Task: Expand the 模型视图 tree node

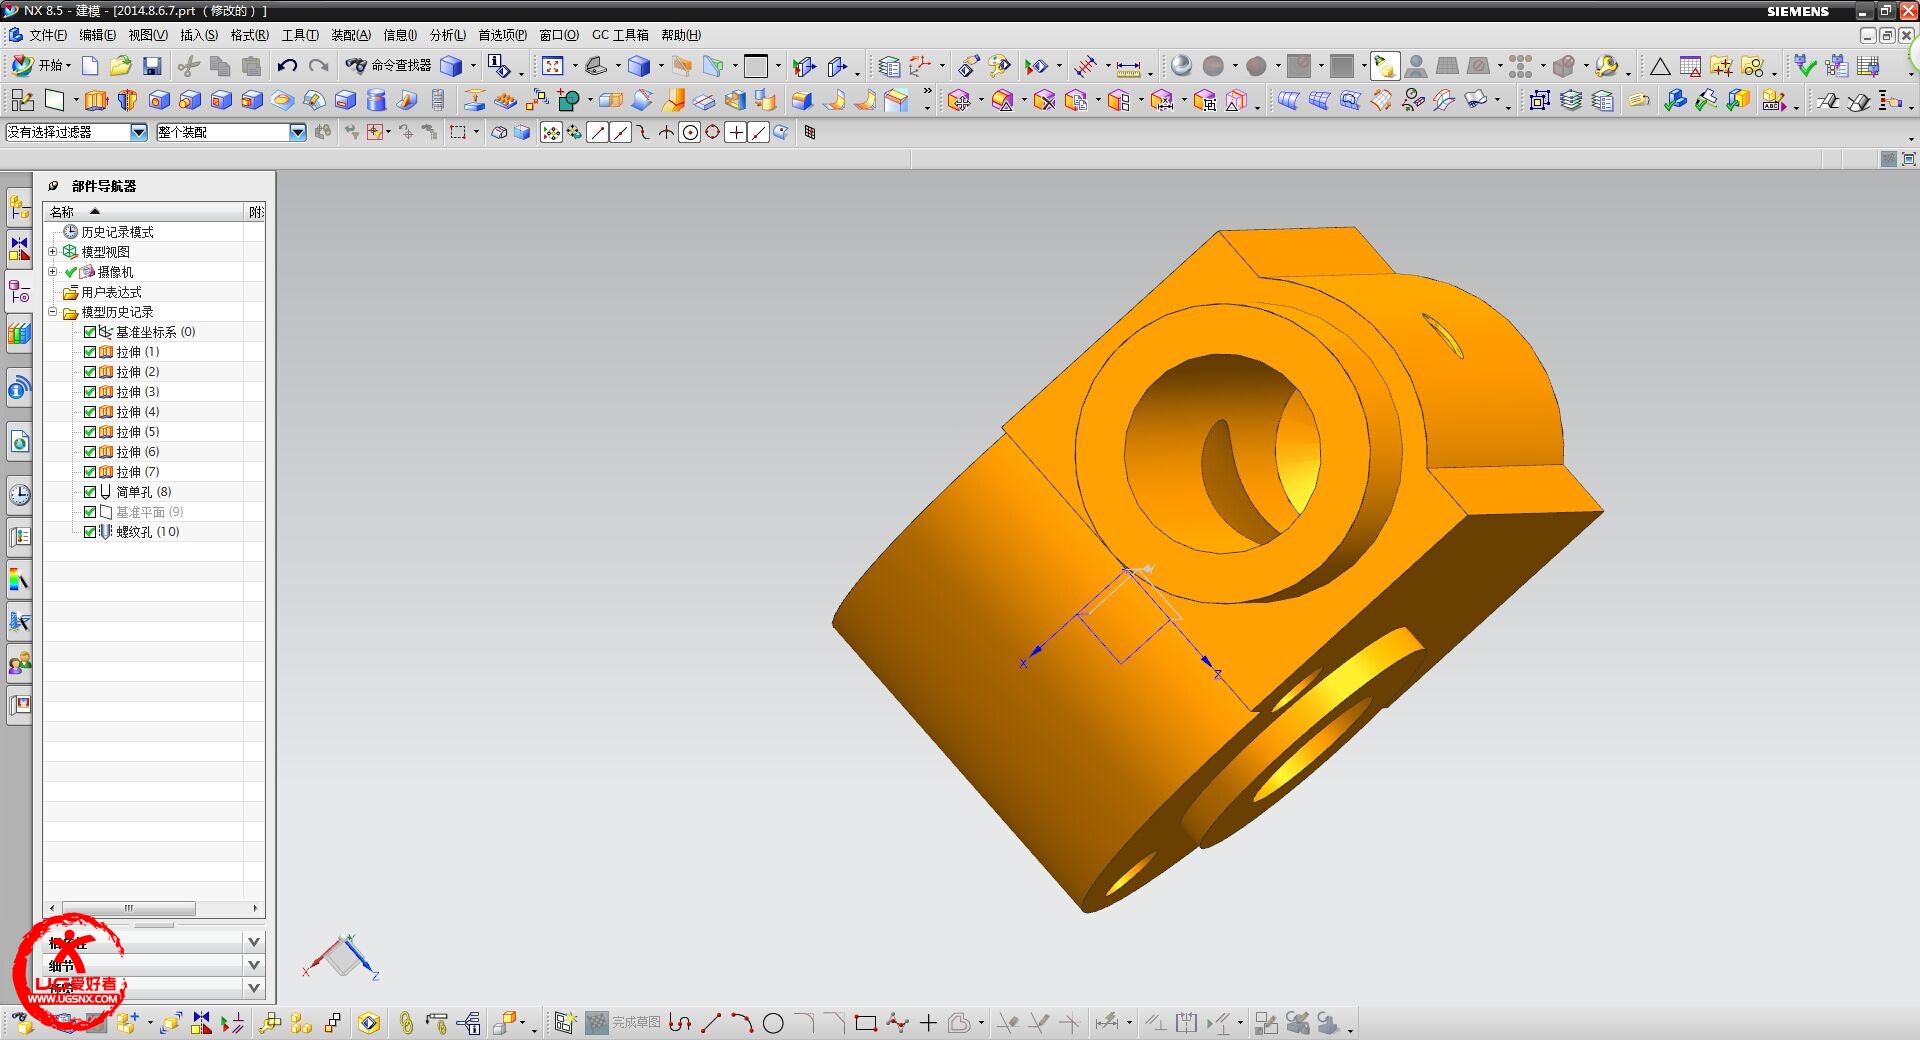Action: tap(53, 252)
